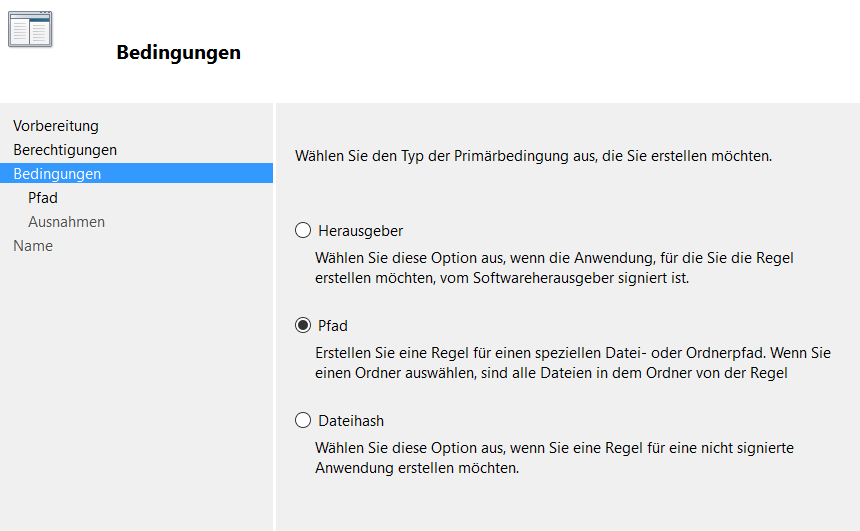Click the Pfad label beside selected radio
The width and height of the screenshot is (860, 531).
[333, 326]
